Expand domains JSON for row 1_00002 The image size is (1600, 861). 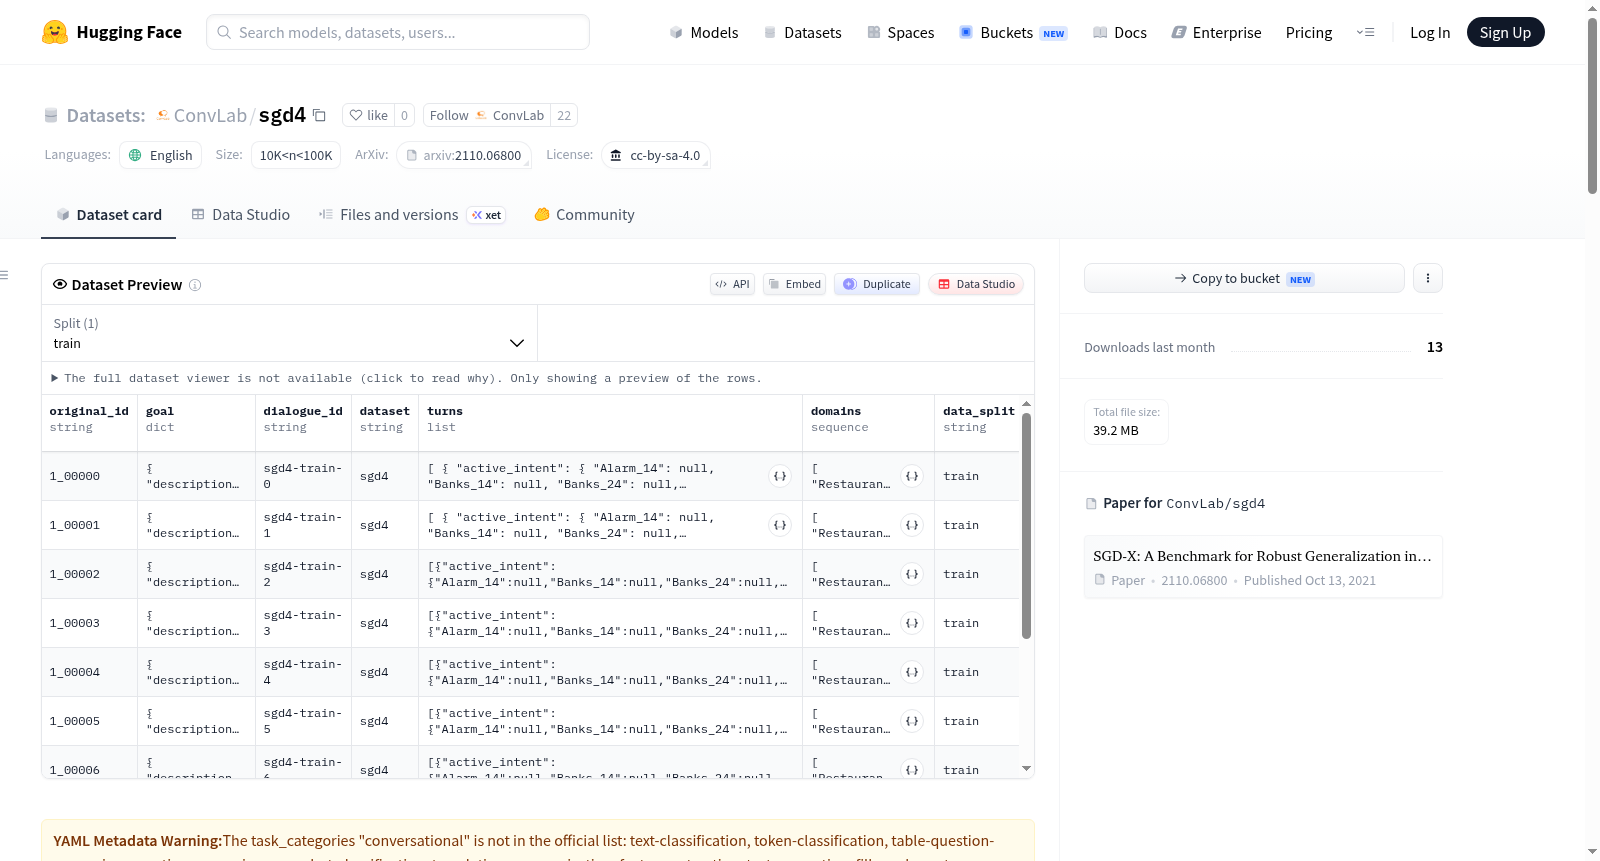point(912,574)
